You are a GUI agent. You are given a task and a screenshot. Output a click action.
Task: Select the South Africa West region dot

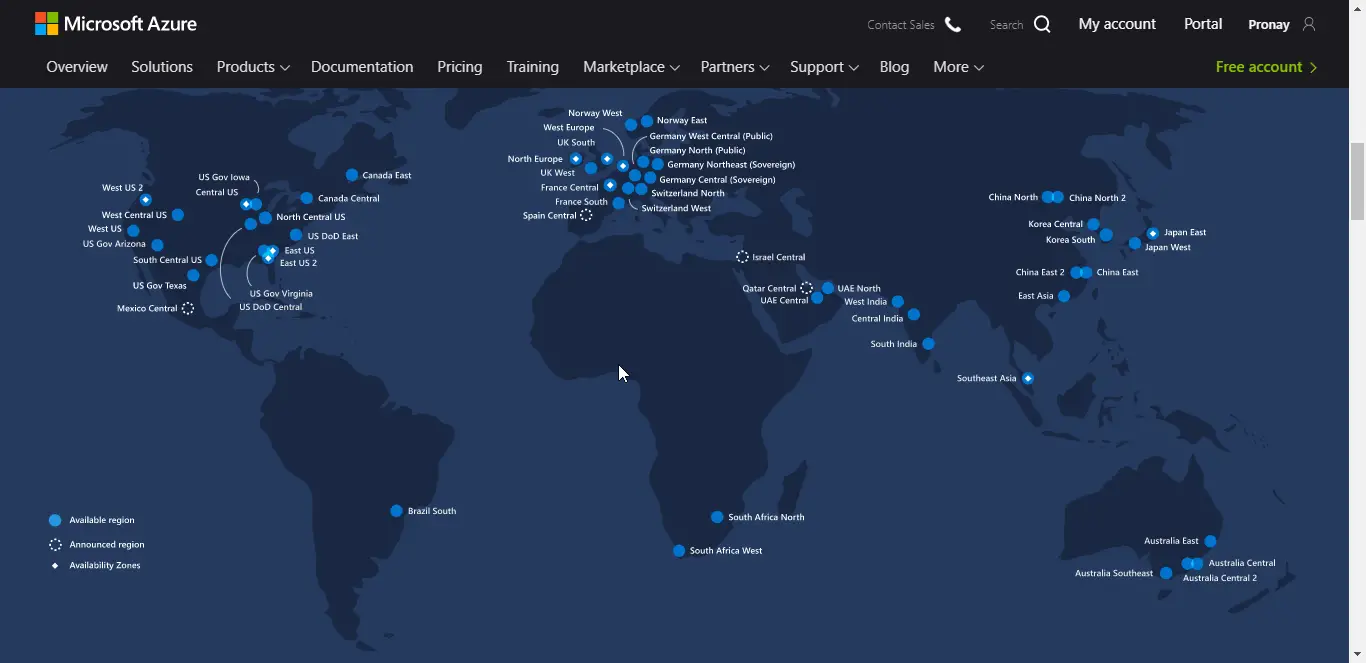pyautogui.click(x=679, y=551)
